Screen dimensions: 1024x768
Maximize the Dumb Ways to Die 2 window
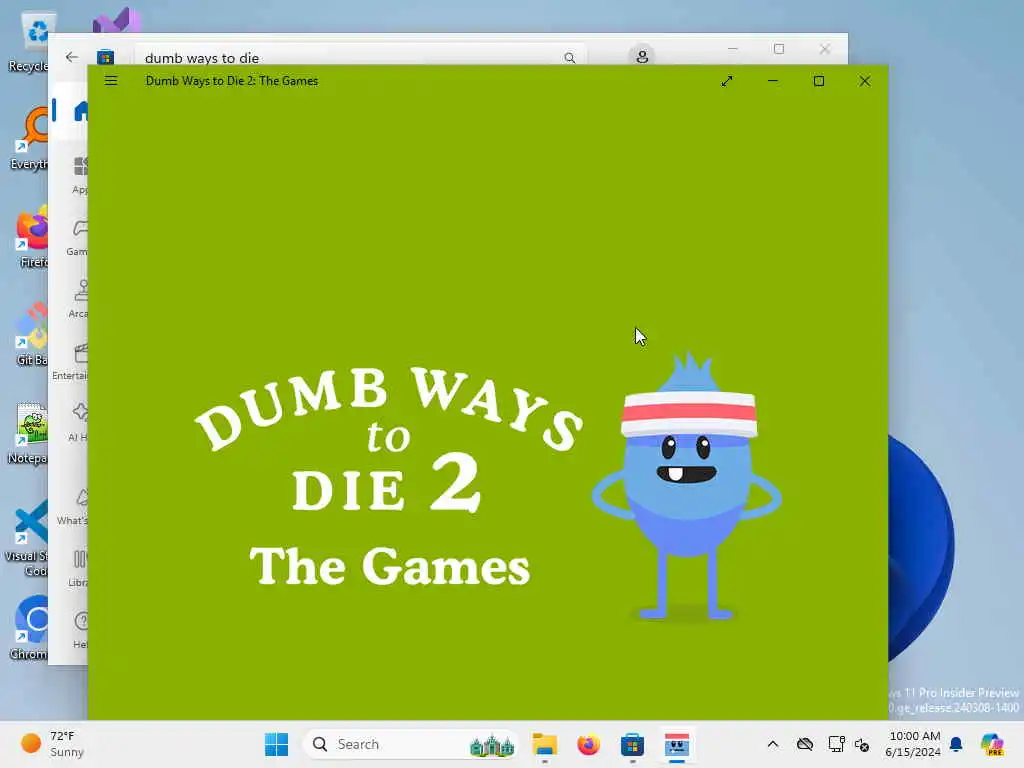coord(819,81)
